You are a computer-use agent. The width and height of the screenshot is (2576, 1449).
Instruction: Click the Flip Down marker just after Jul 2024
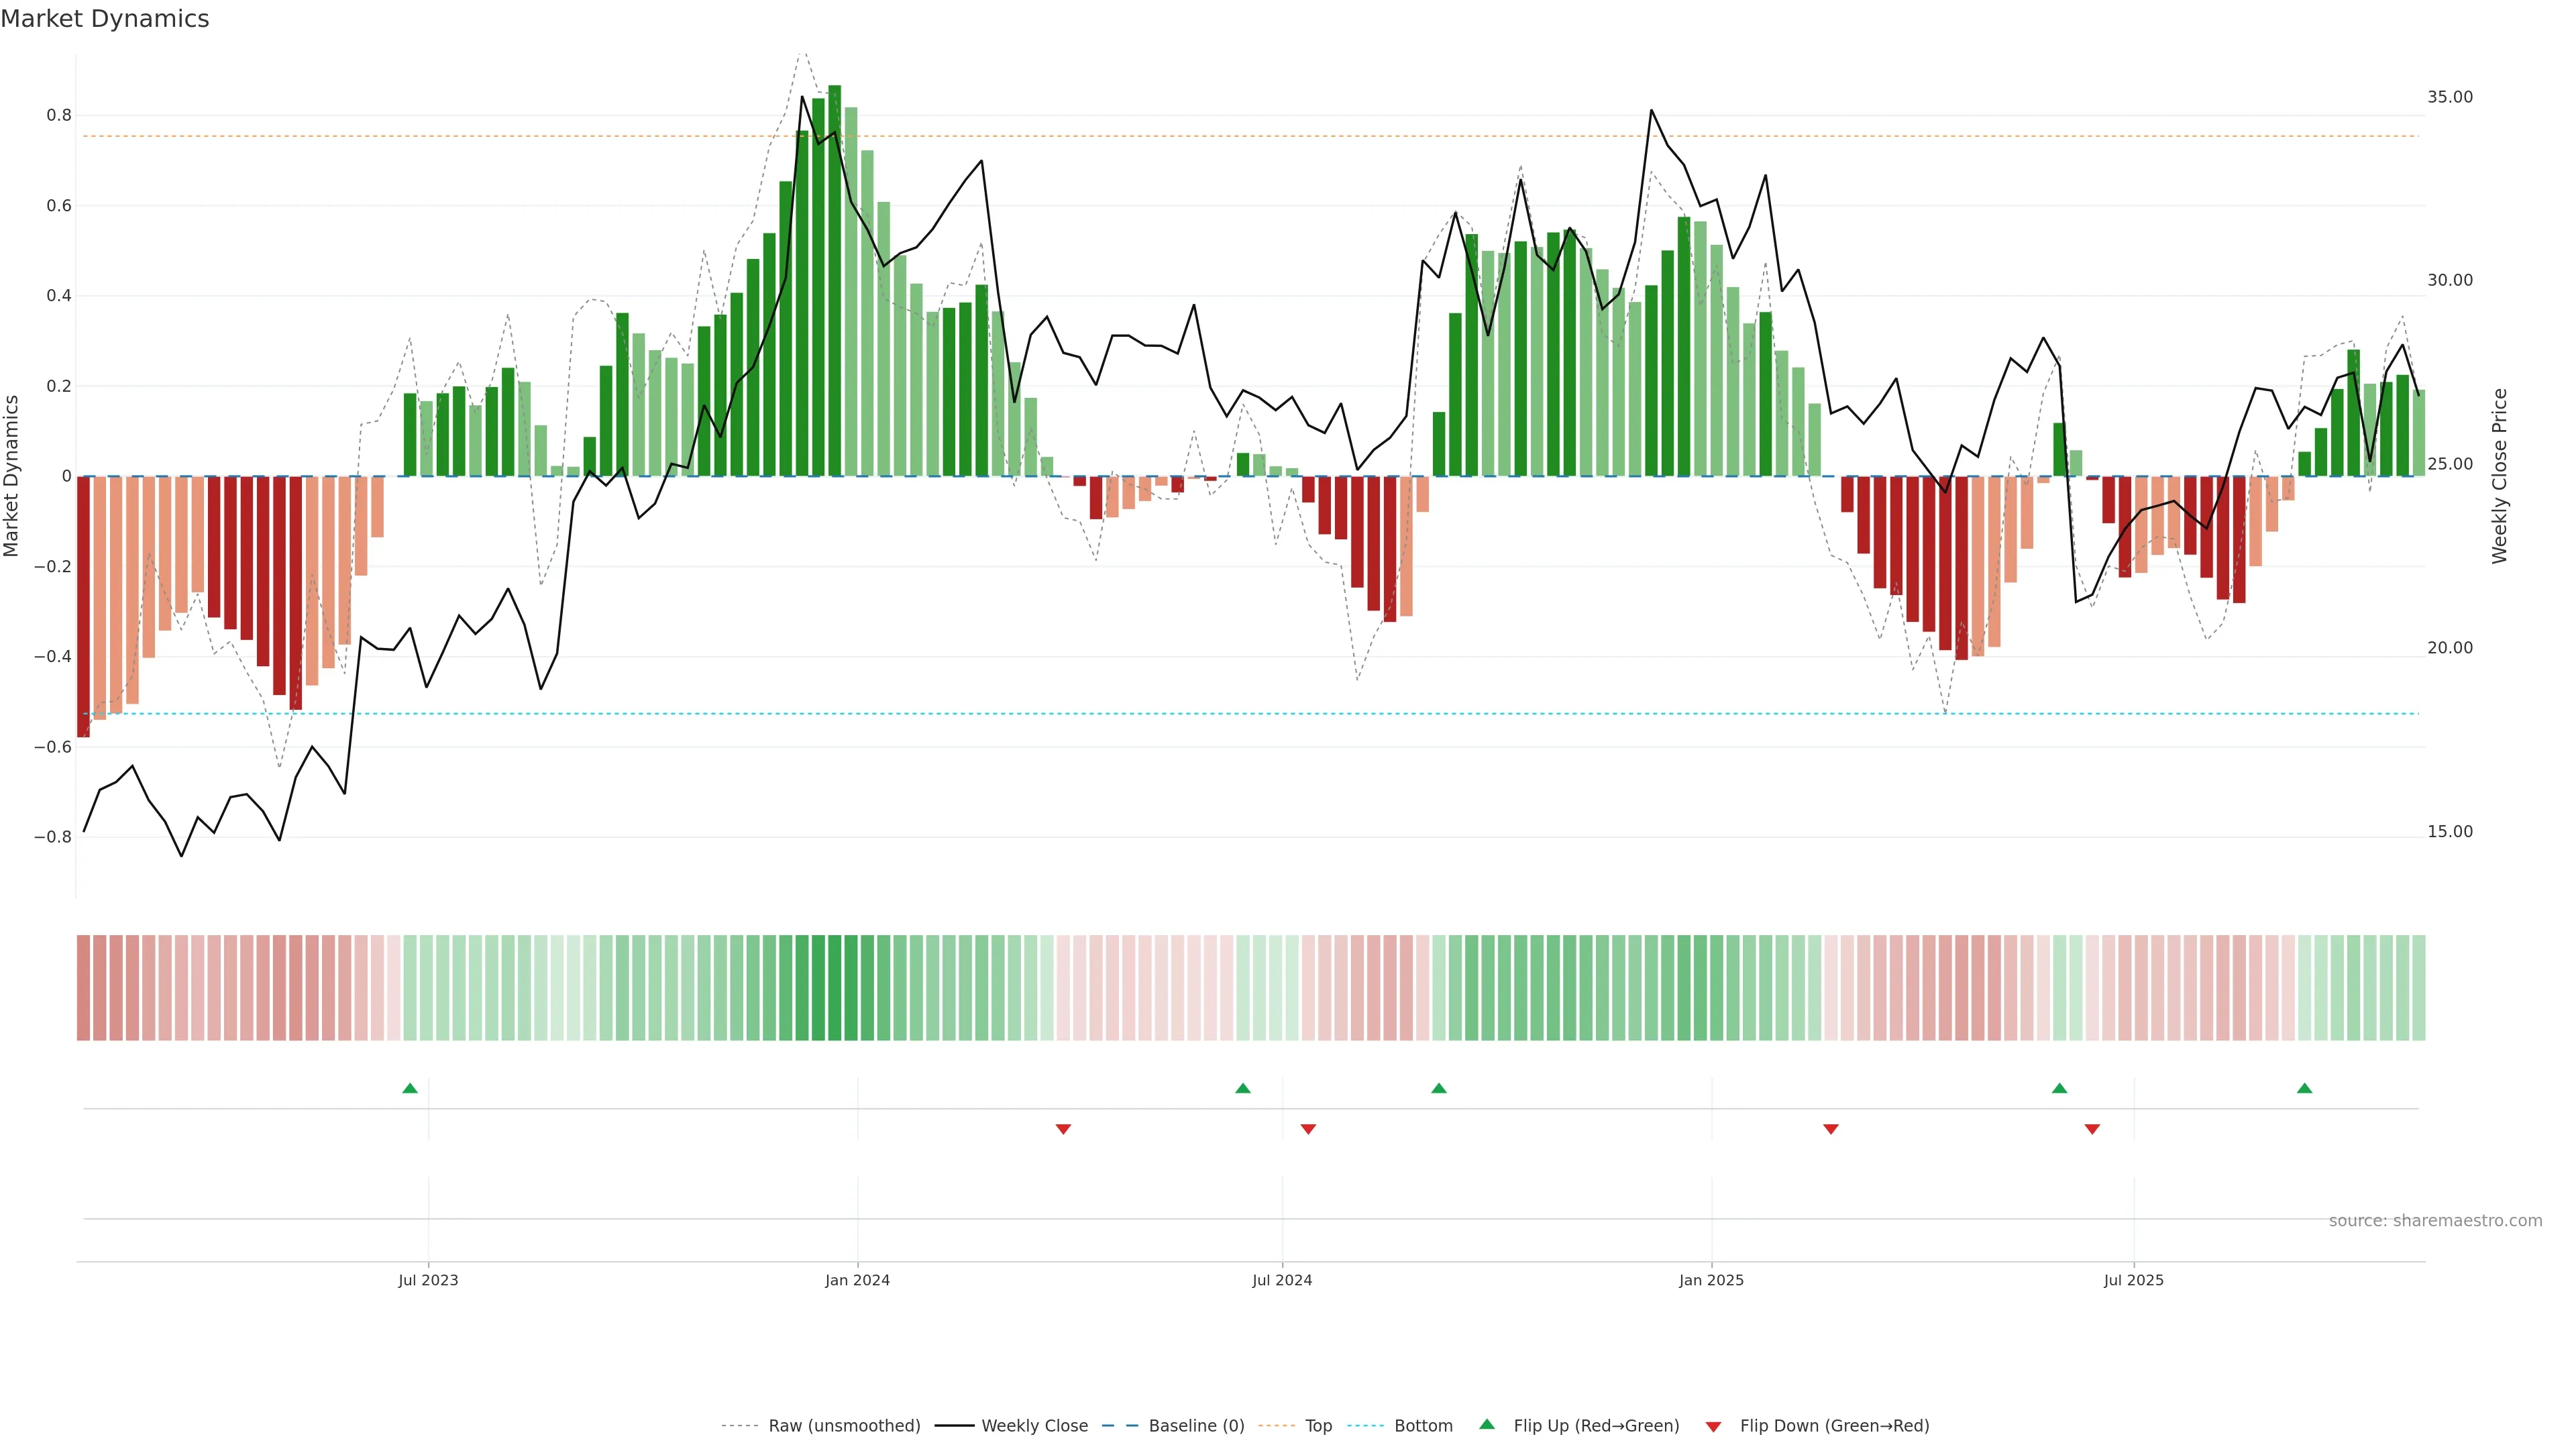[1308, 1129]
